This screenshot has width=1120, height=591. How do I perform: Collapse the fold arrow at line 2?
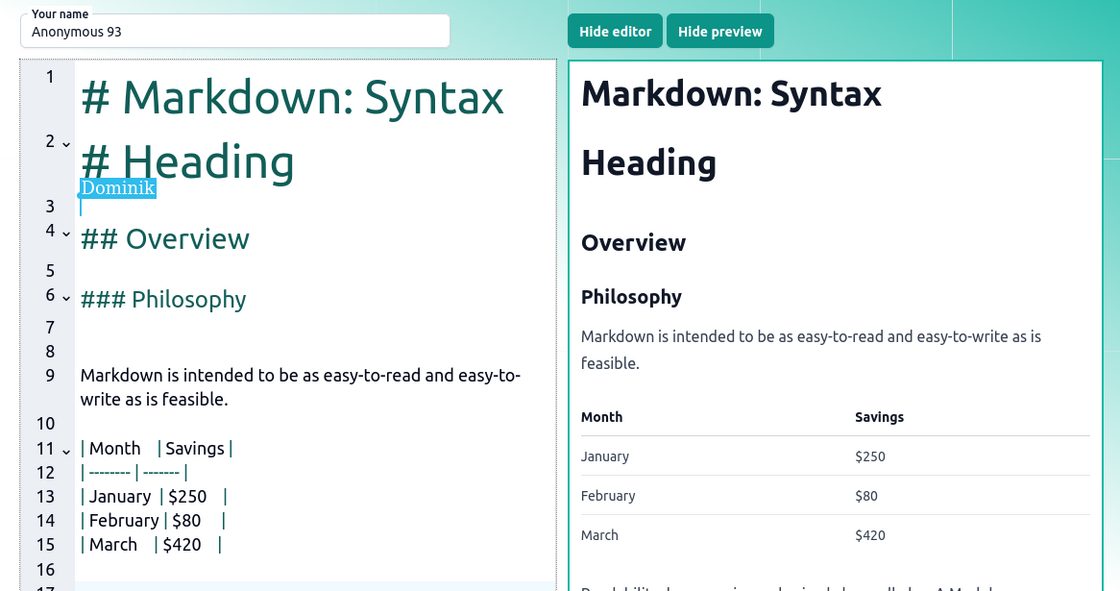(x=66, y=143)
